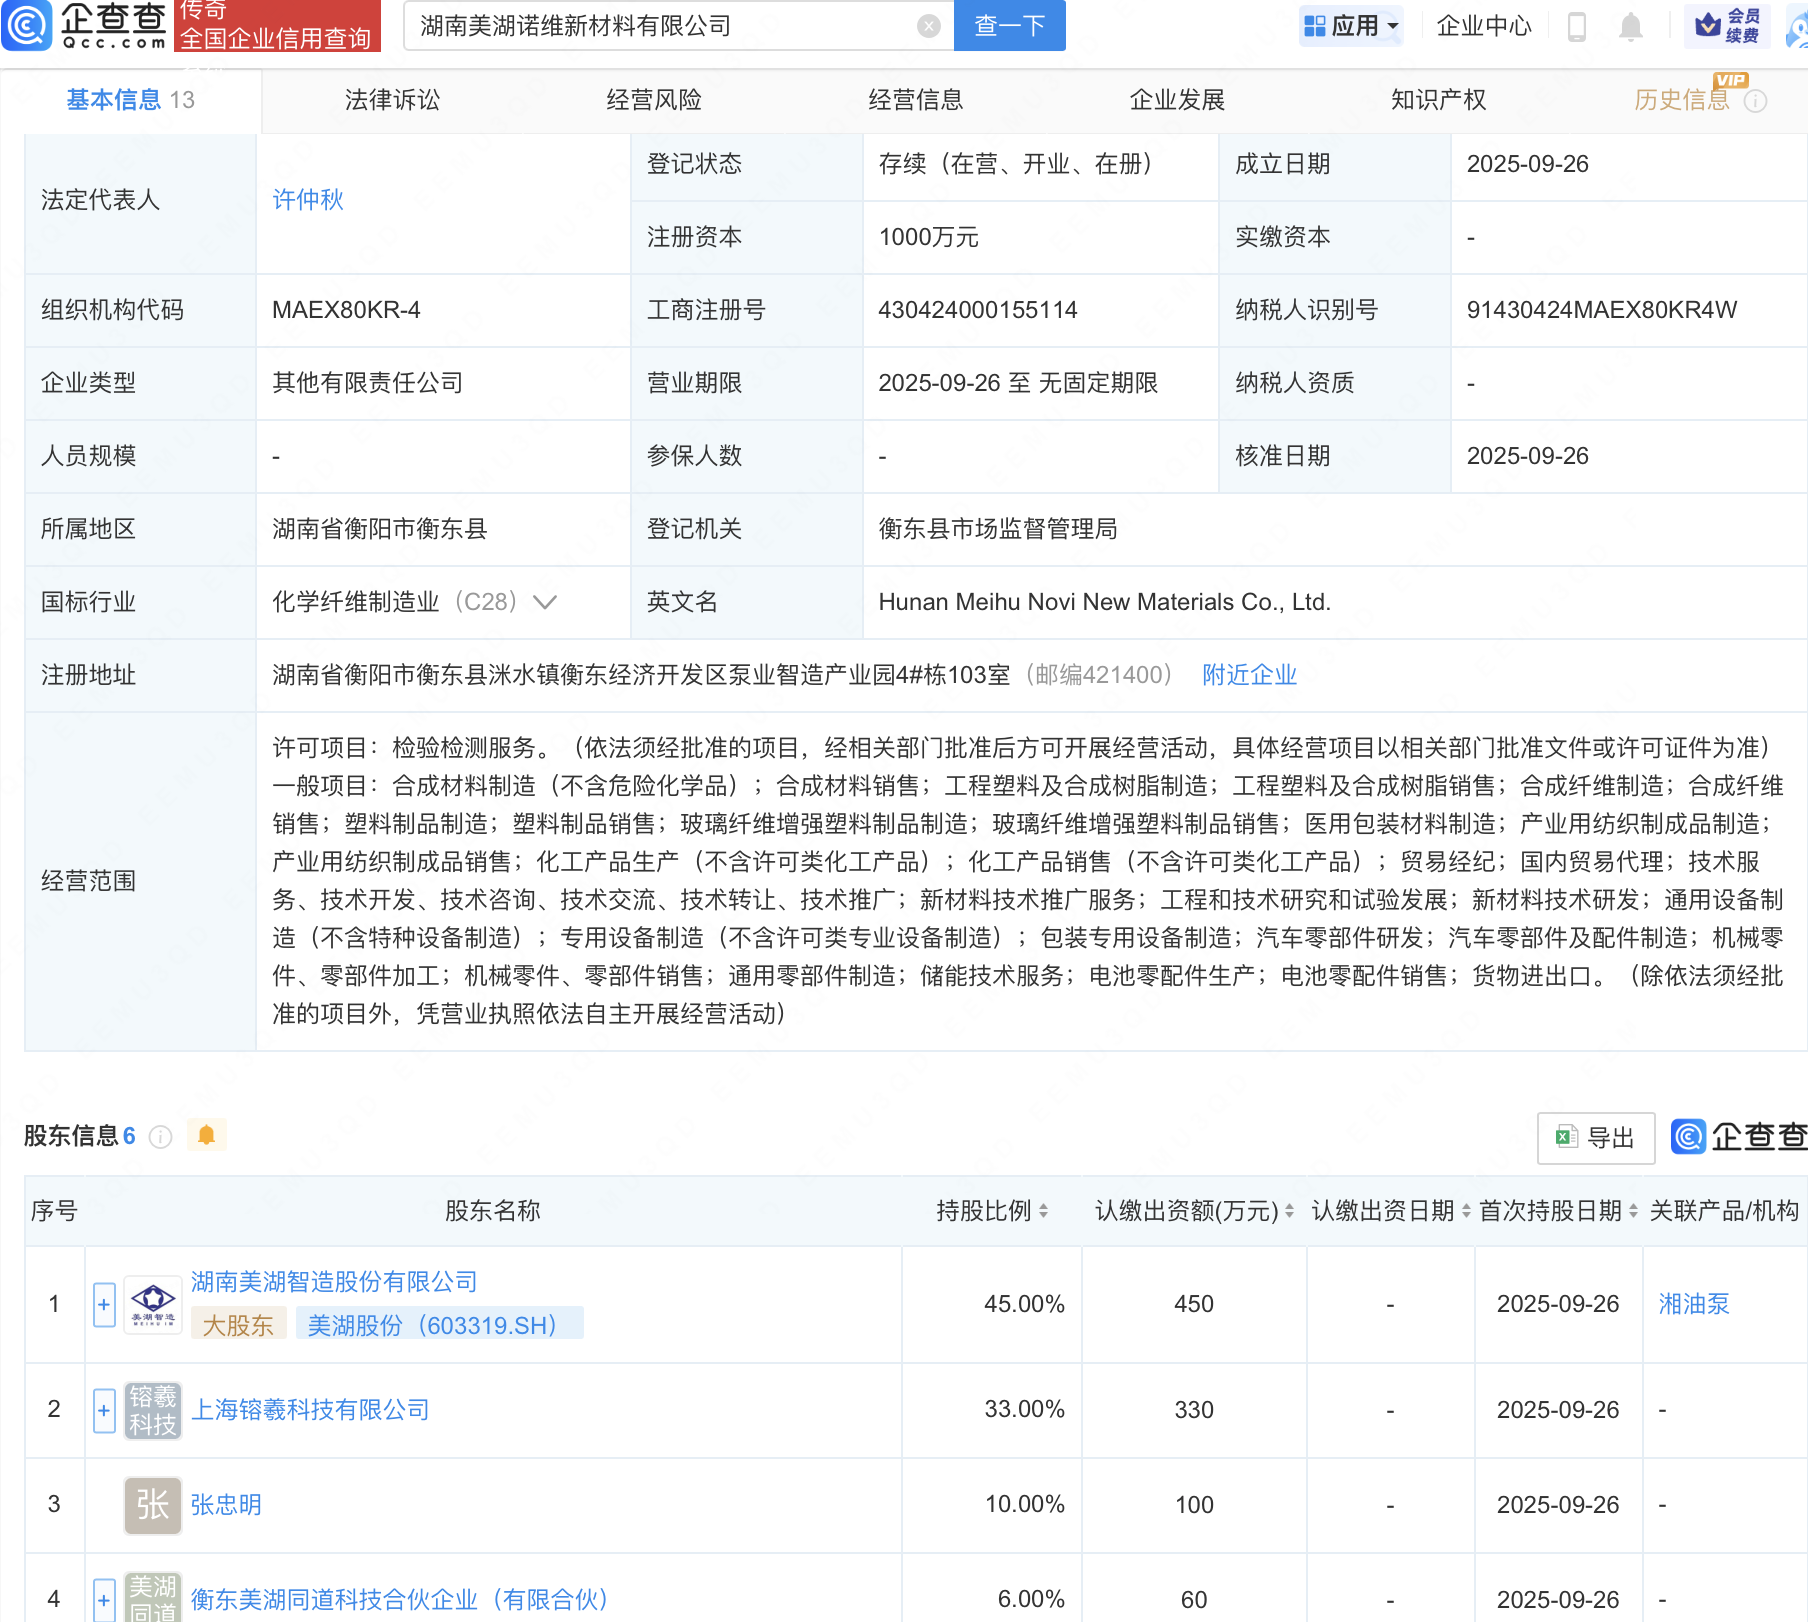Expand the 湖南美湖智造股份有限公司 shareholder row
This screenshot has height=1622, width=1808.
[104, 1304]
